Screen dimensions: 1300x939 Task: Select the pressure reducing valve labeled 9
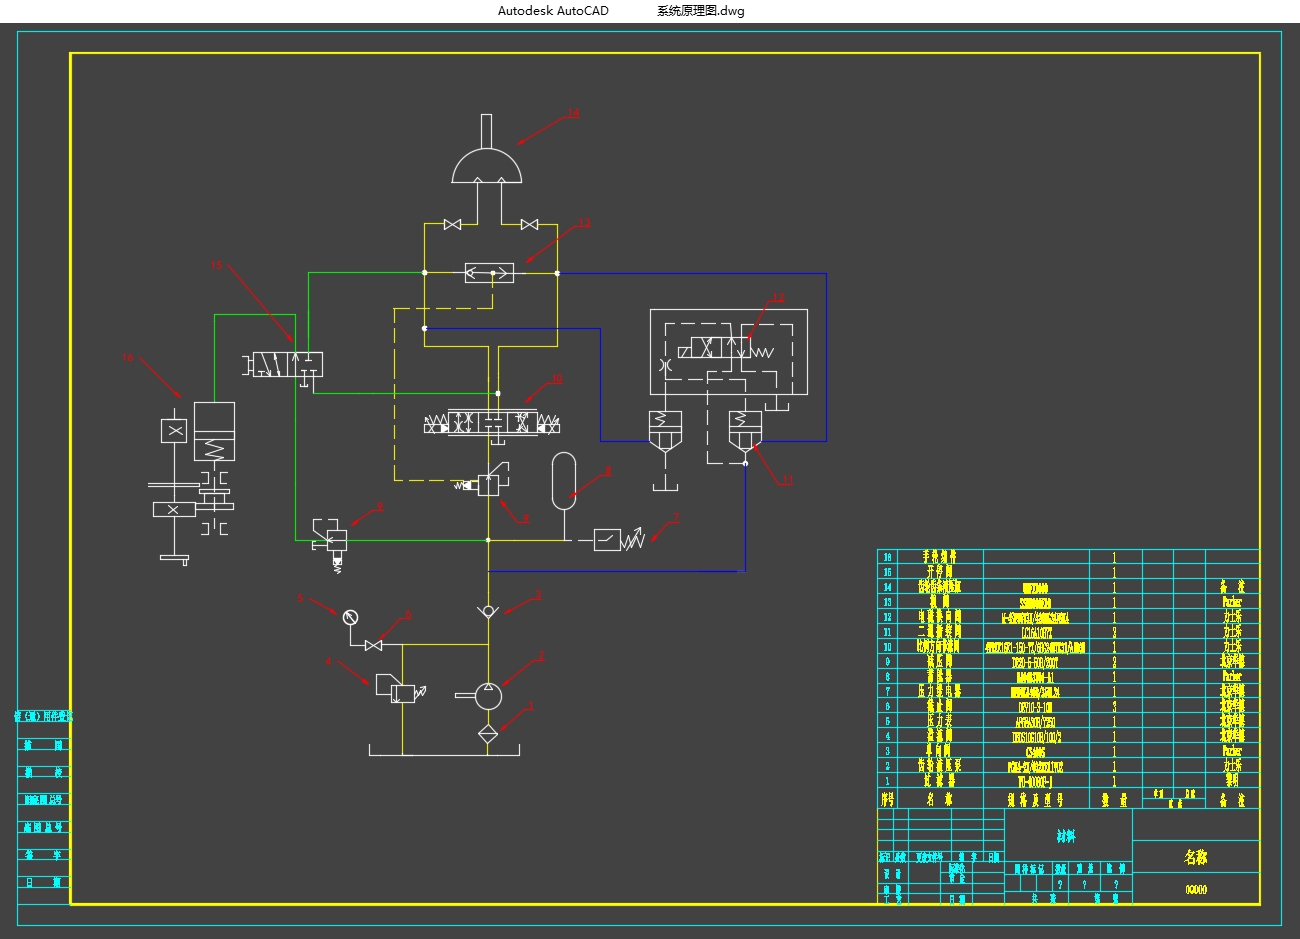pos(489,484)
